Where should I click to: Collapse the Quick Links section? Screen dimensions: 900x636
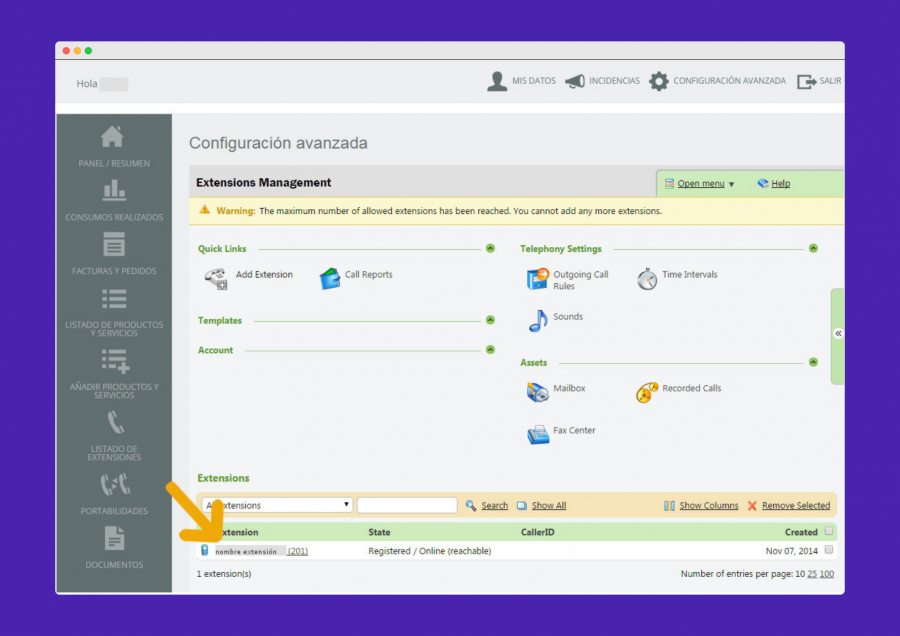tap(490, 249)
